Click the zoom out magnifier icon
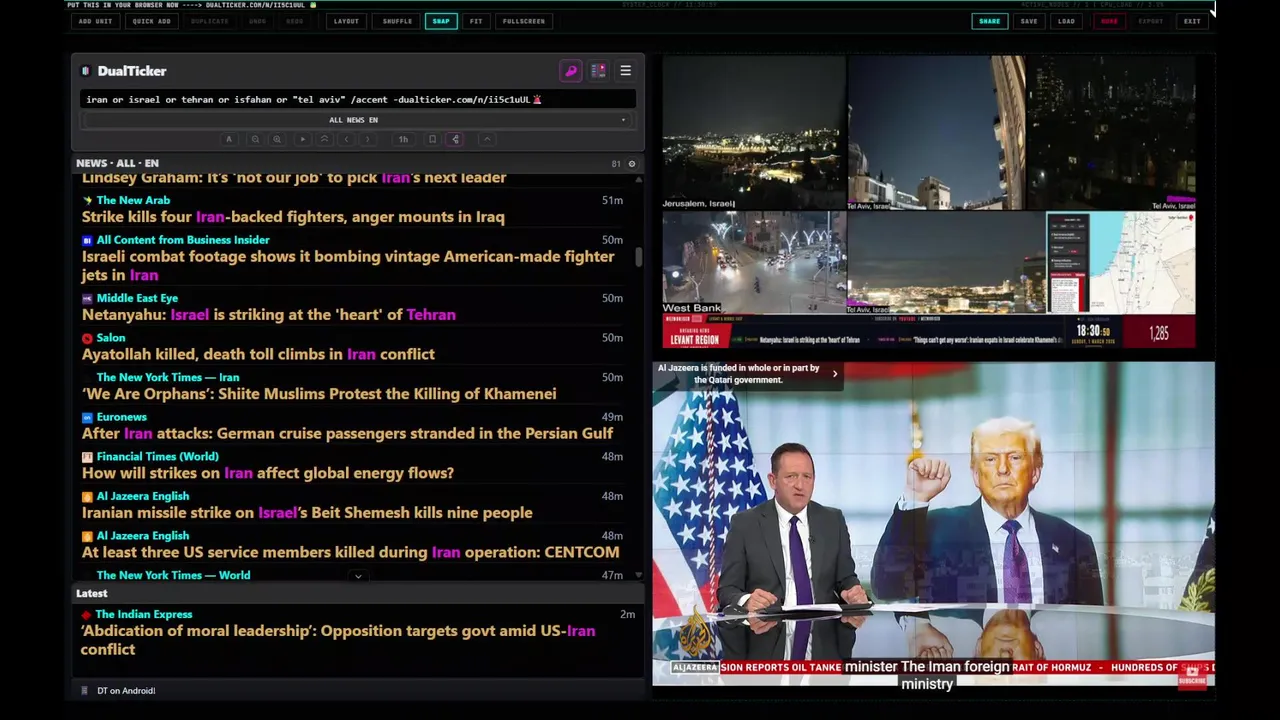The height and width of the screenshot is (720, 1280). pyautogui.click(x=255, y=139)
